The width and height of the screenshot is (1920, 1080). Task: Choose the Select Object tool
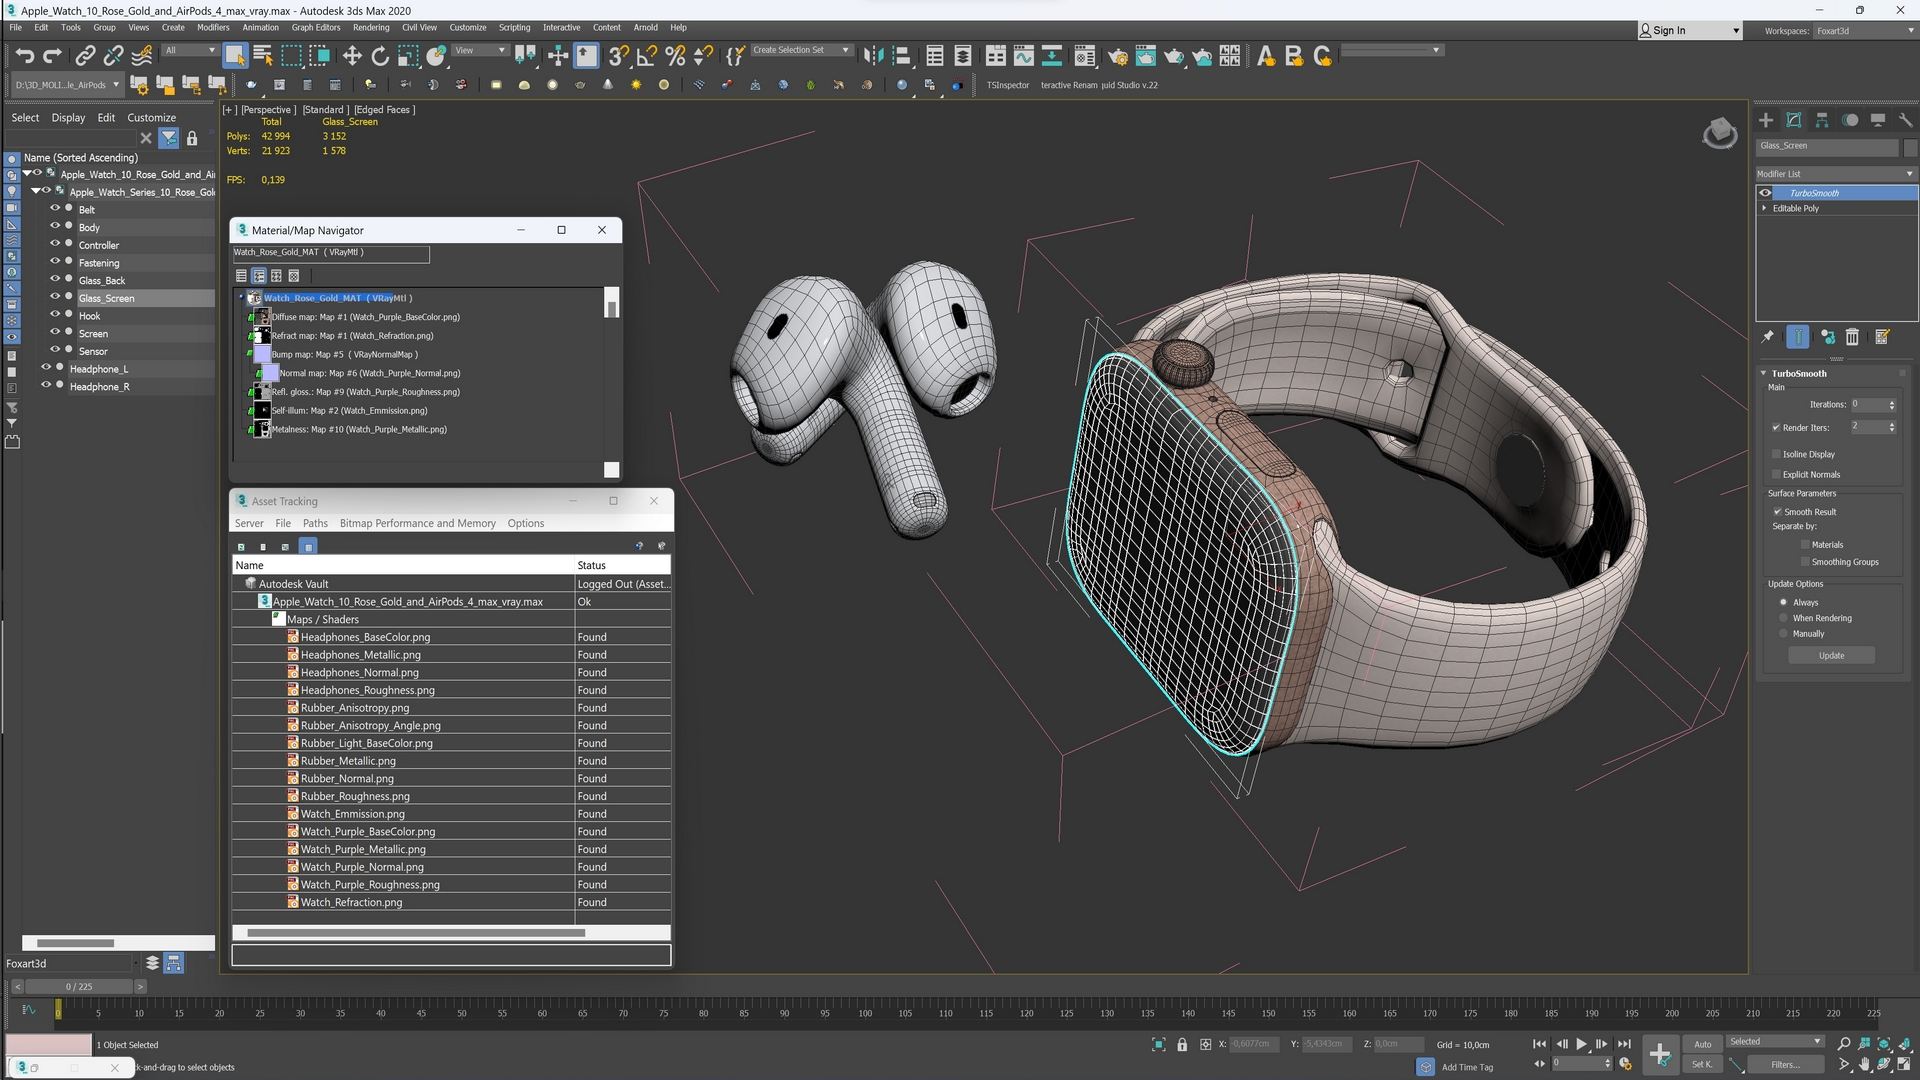click(235, 56)
